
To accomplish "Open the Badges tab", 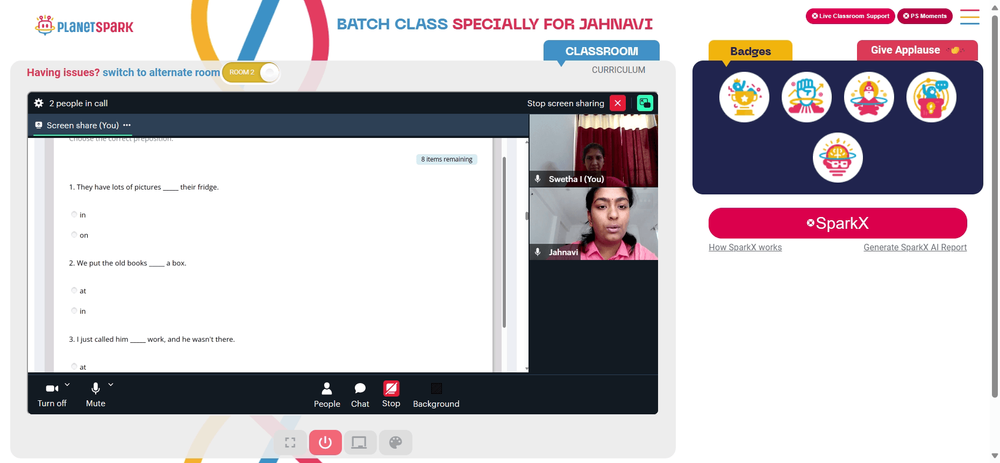I will (x=750, y=51).
